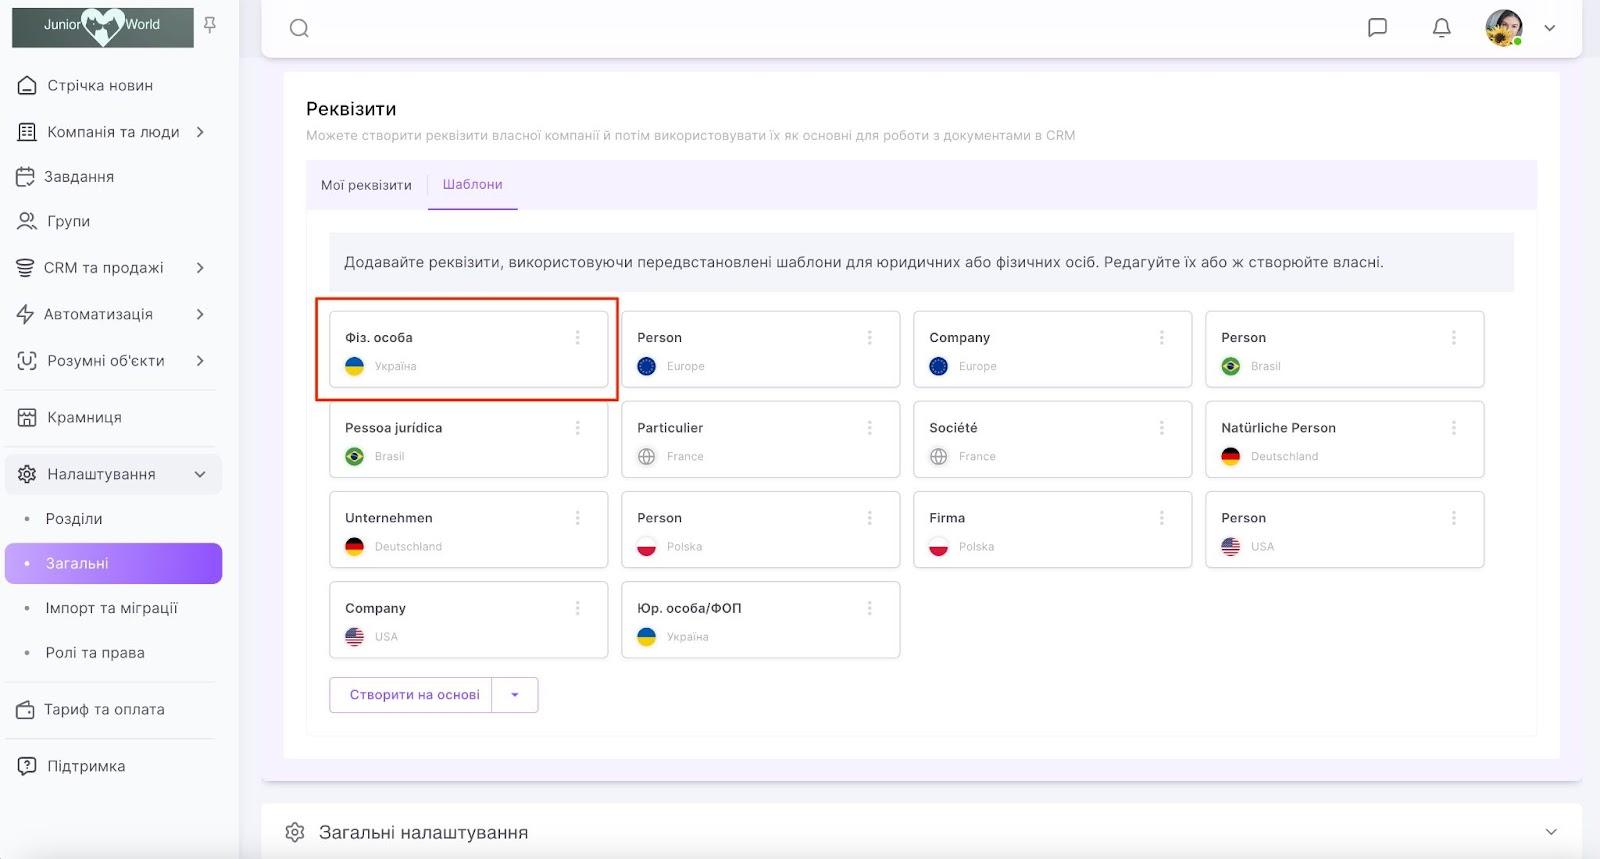This screenshot has height=859, width=1600.
Task: Open options menu for Фіз. особа template
Action: tap(577, 338)
